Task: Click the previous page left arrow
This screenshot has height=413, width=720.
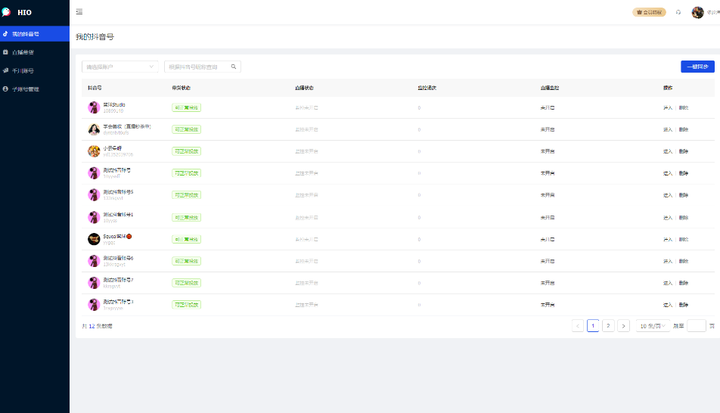Action: [578, 326]
